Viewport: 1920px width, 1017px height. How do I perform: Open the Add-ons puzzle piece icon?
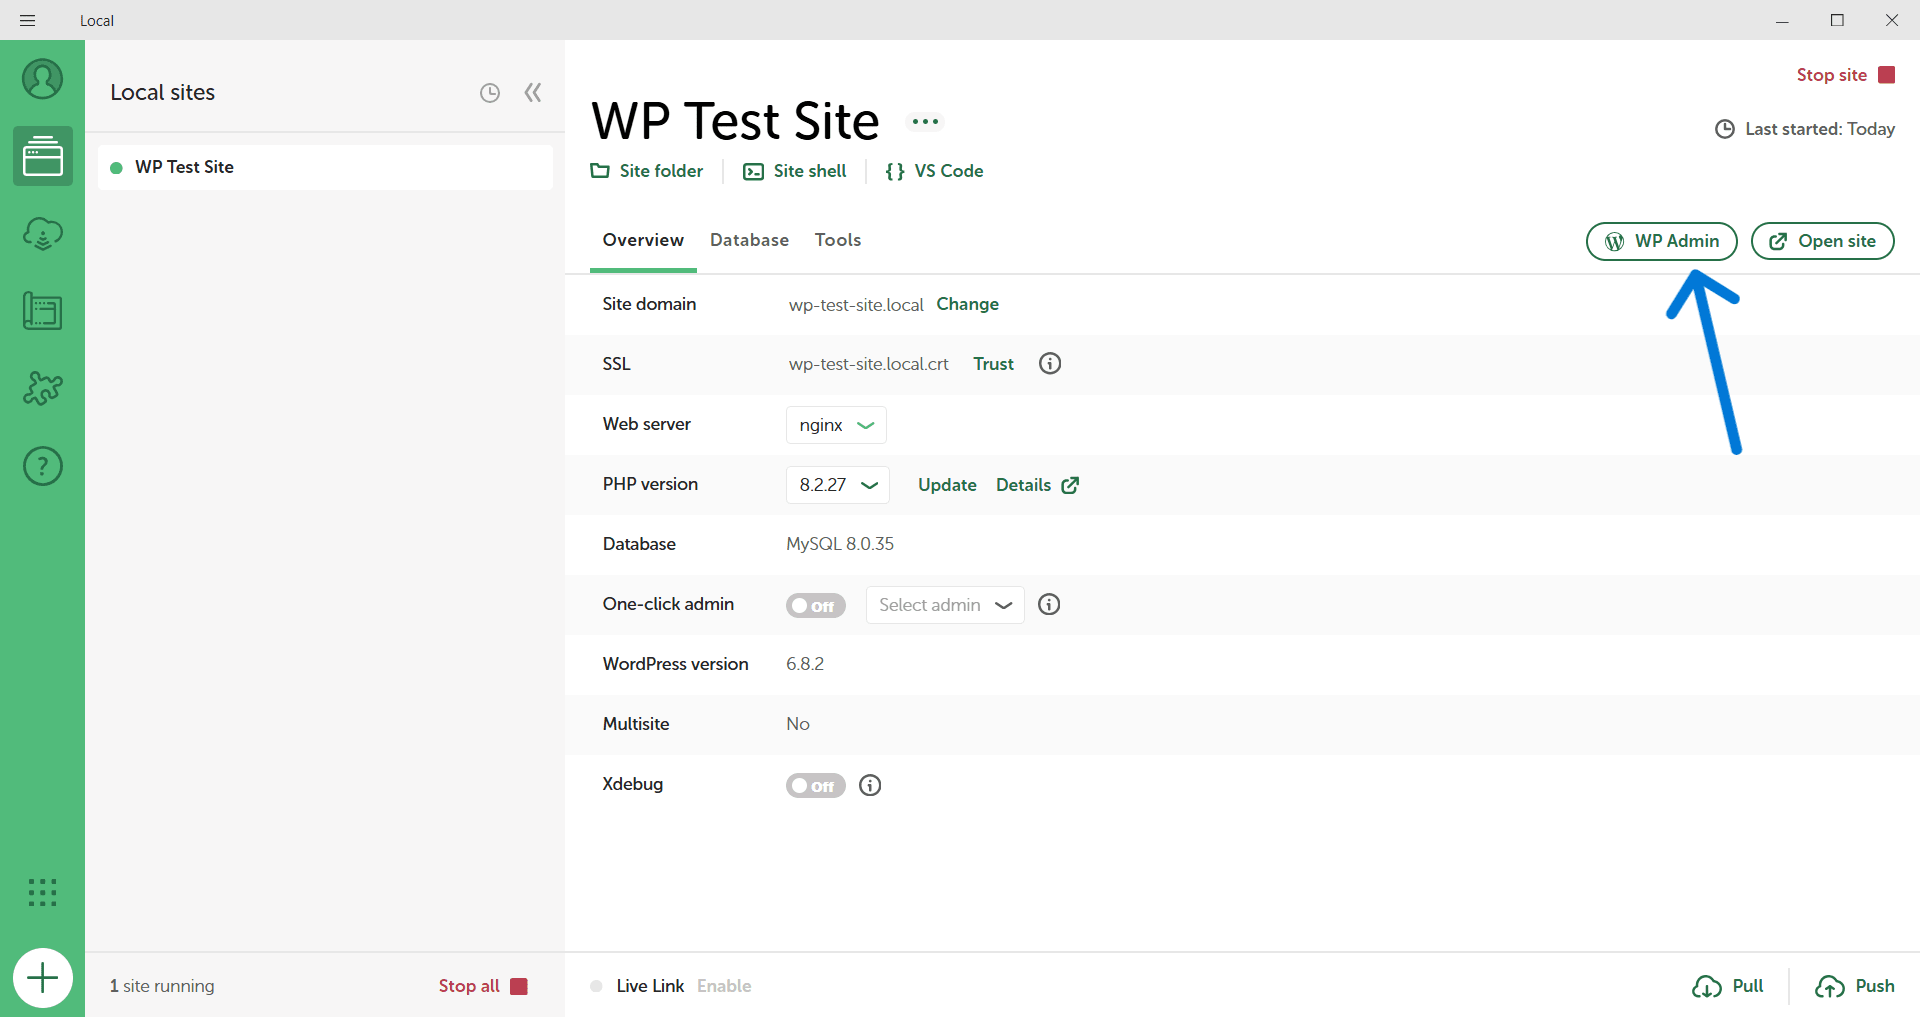click(42, 388)
